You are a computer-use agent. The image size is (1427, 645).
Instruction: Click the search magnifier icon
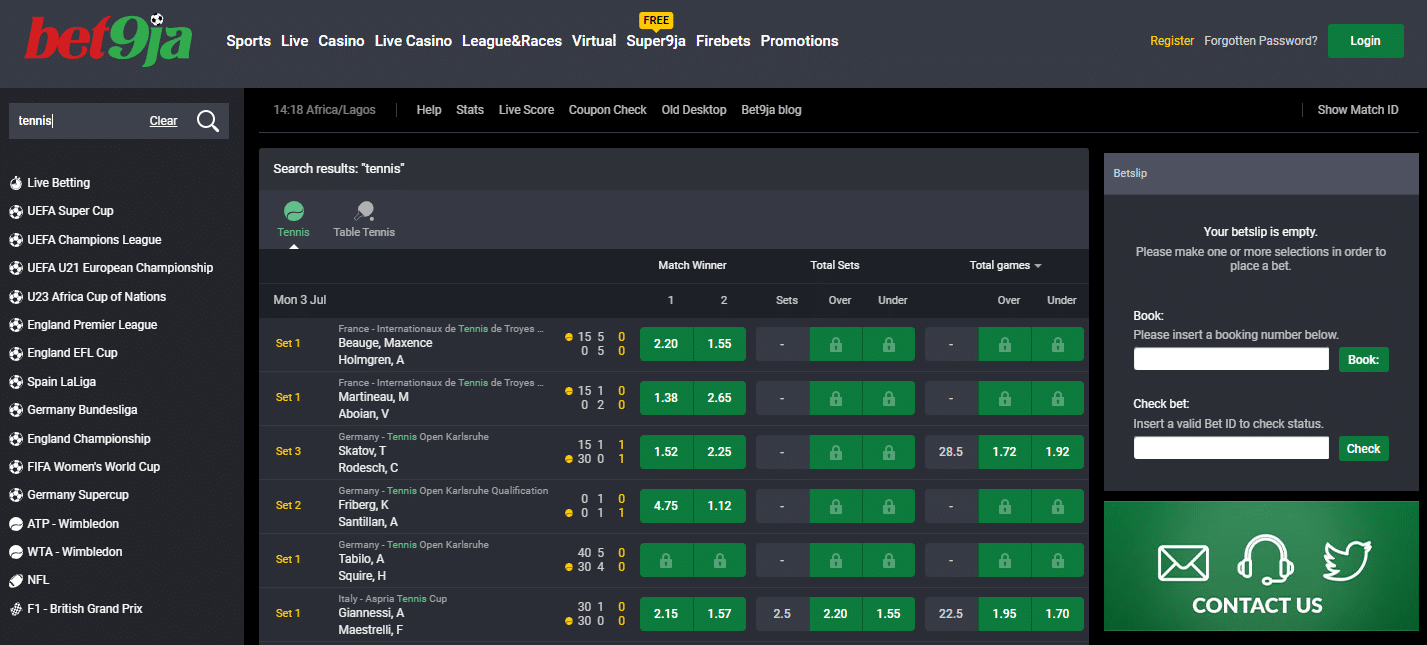207,120
